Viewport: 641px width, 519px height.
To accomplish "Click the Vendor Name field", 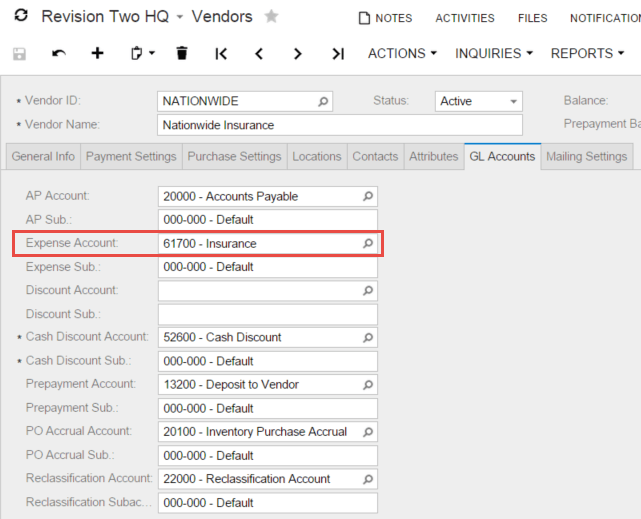I will point(340,125).
